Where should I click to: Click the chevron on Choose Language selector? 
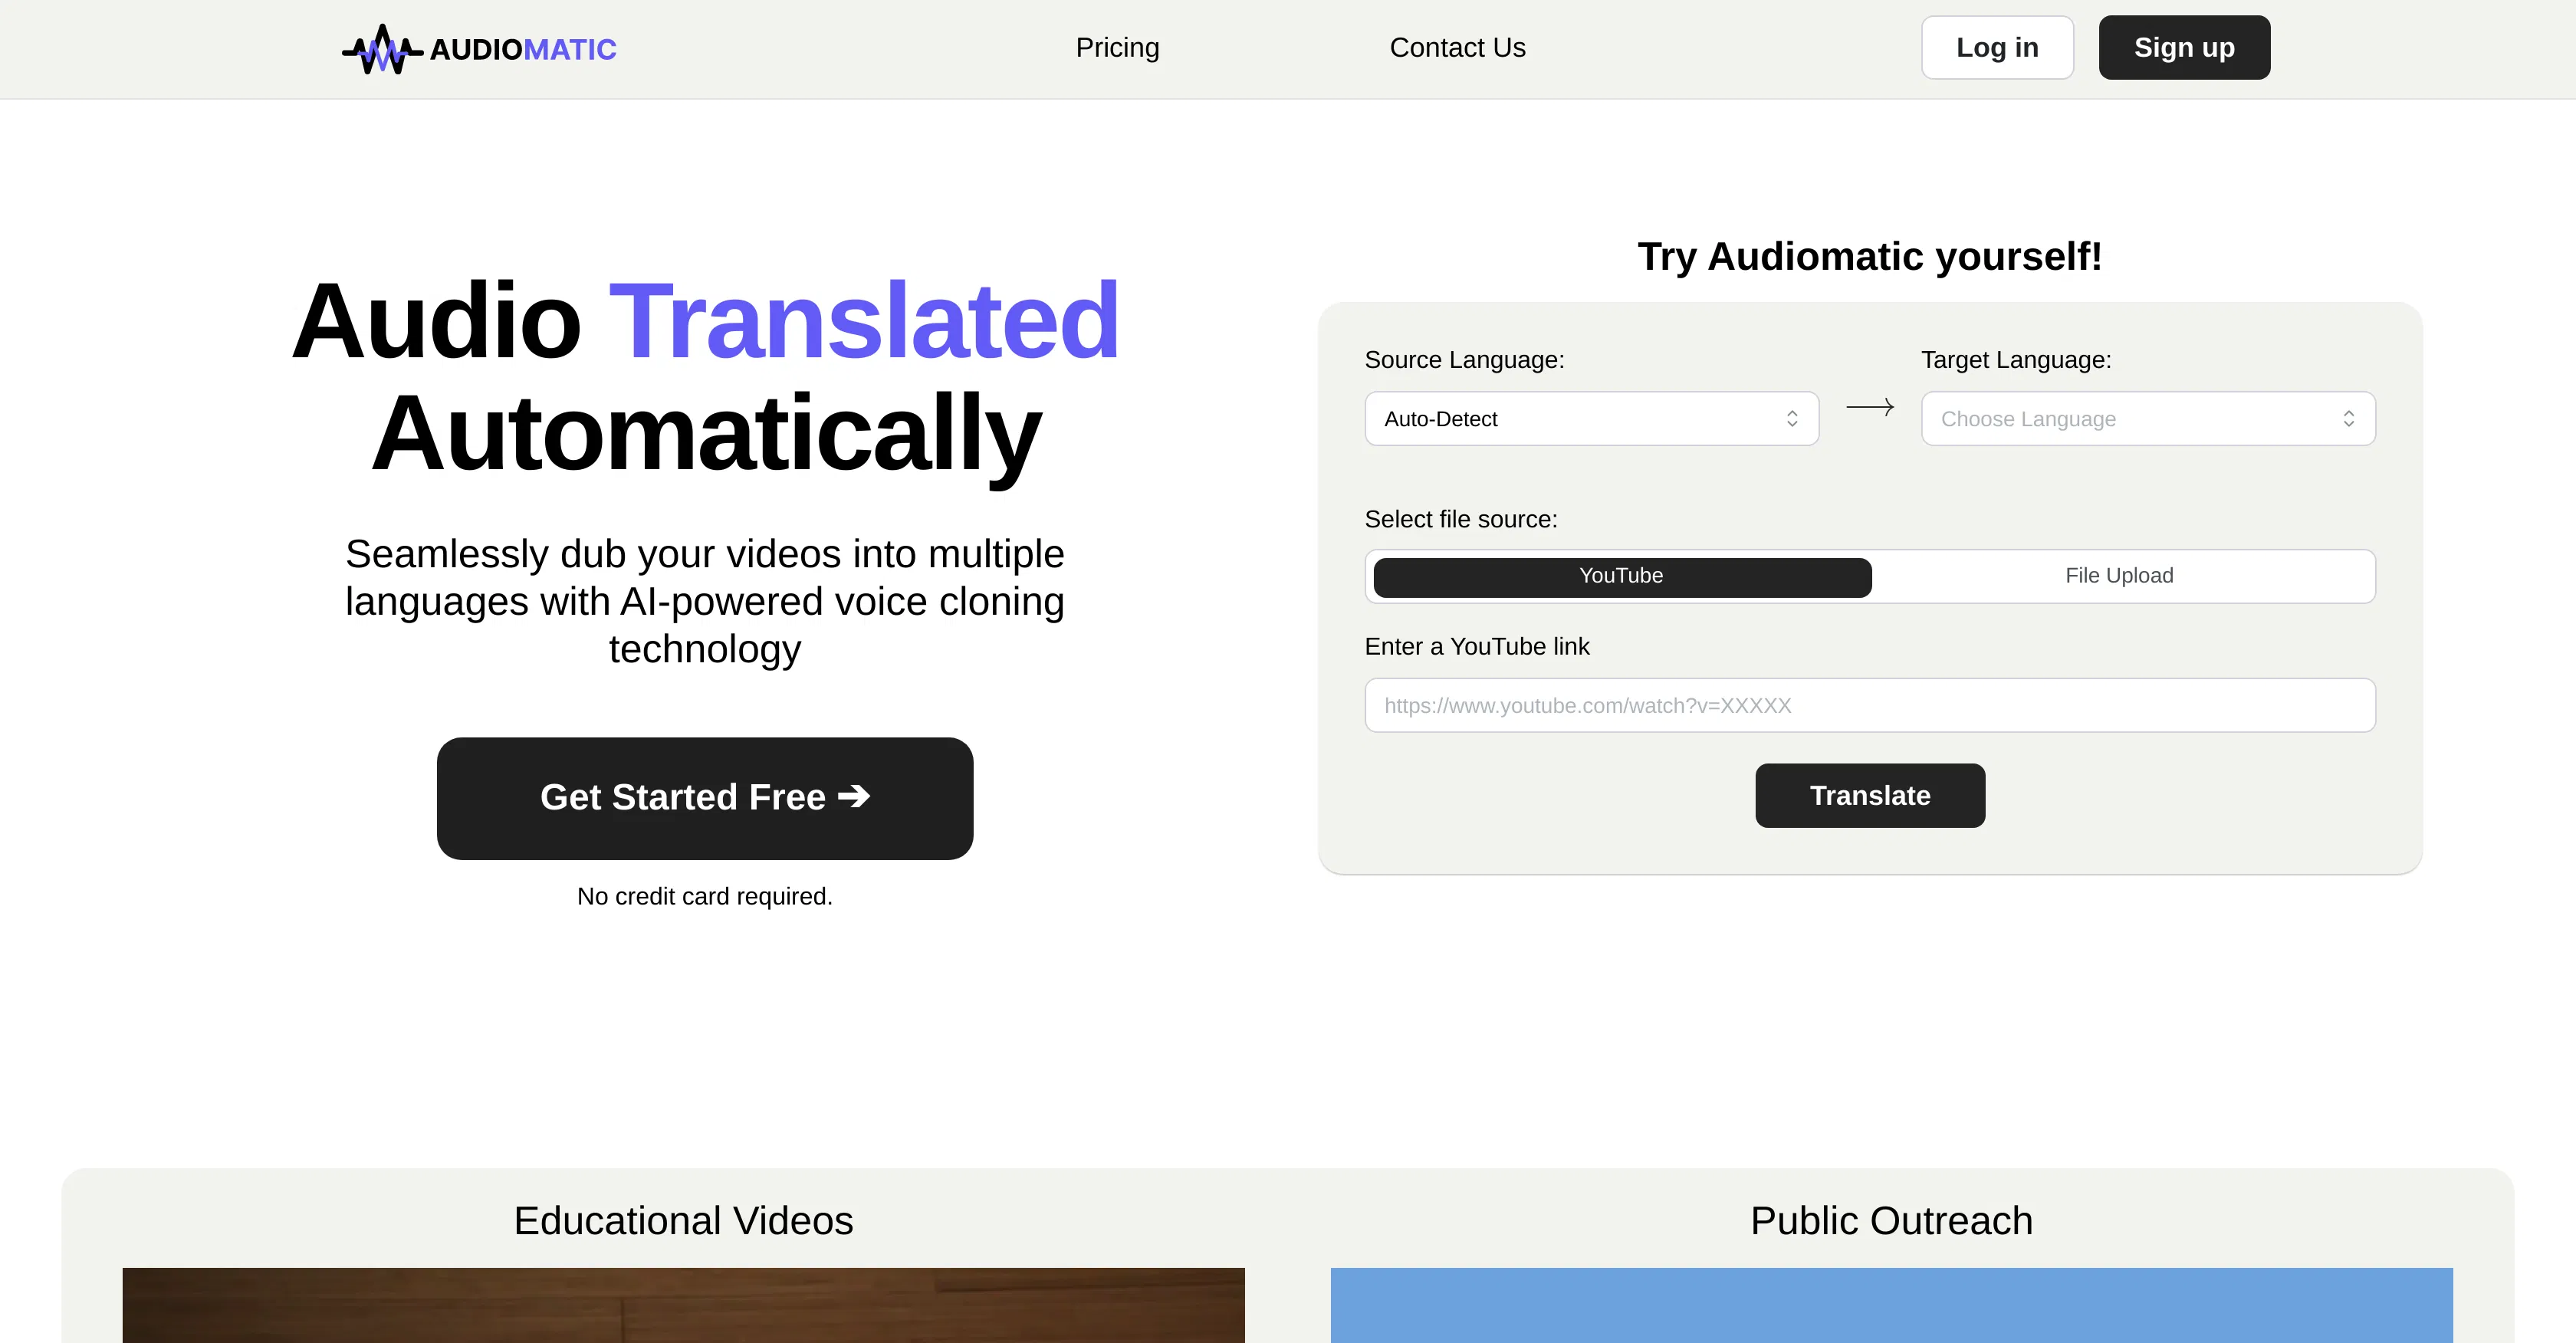click(2349, 418)
